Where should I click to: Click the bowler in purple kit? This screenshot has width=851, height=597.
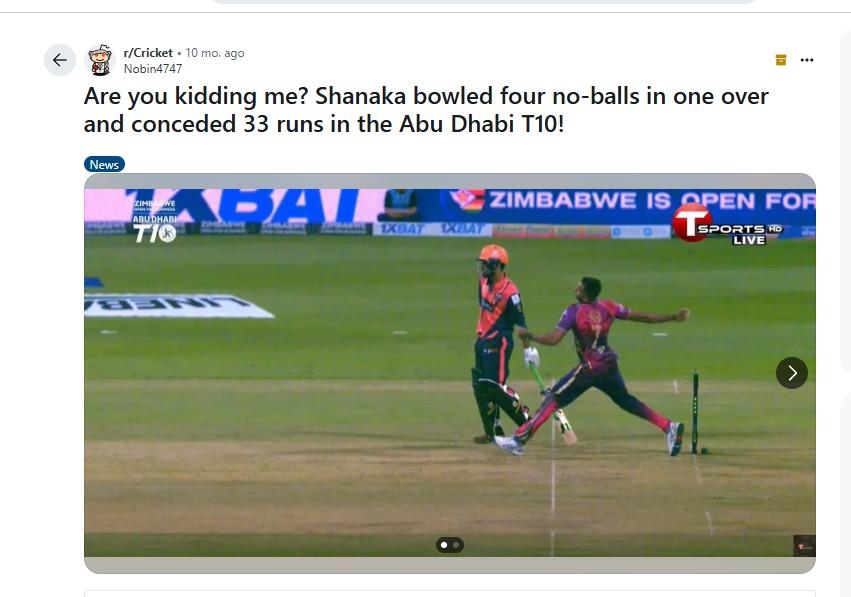click(x=594, y=366)
